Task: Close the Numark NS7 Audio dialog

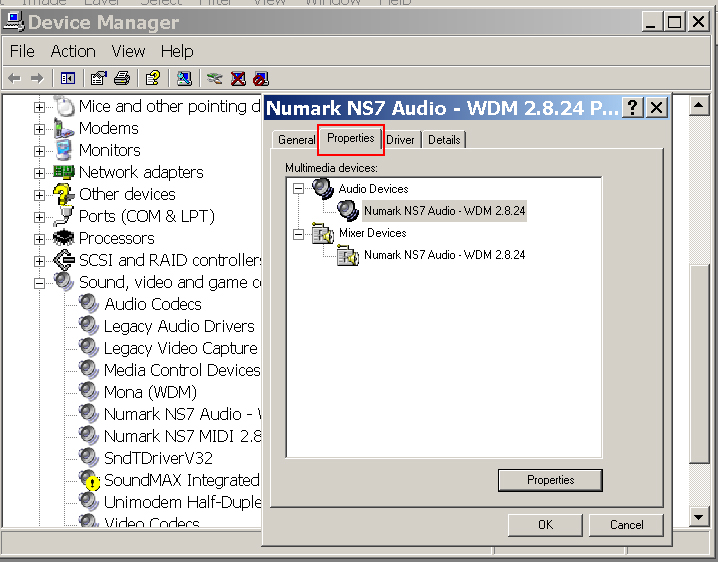Action: click(x=657, y=108)
